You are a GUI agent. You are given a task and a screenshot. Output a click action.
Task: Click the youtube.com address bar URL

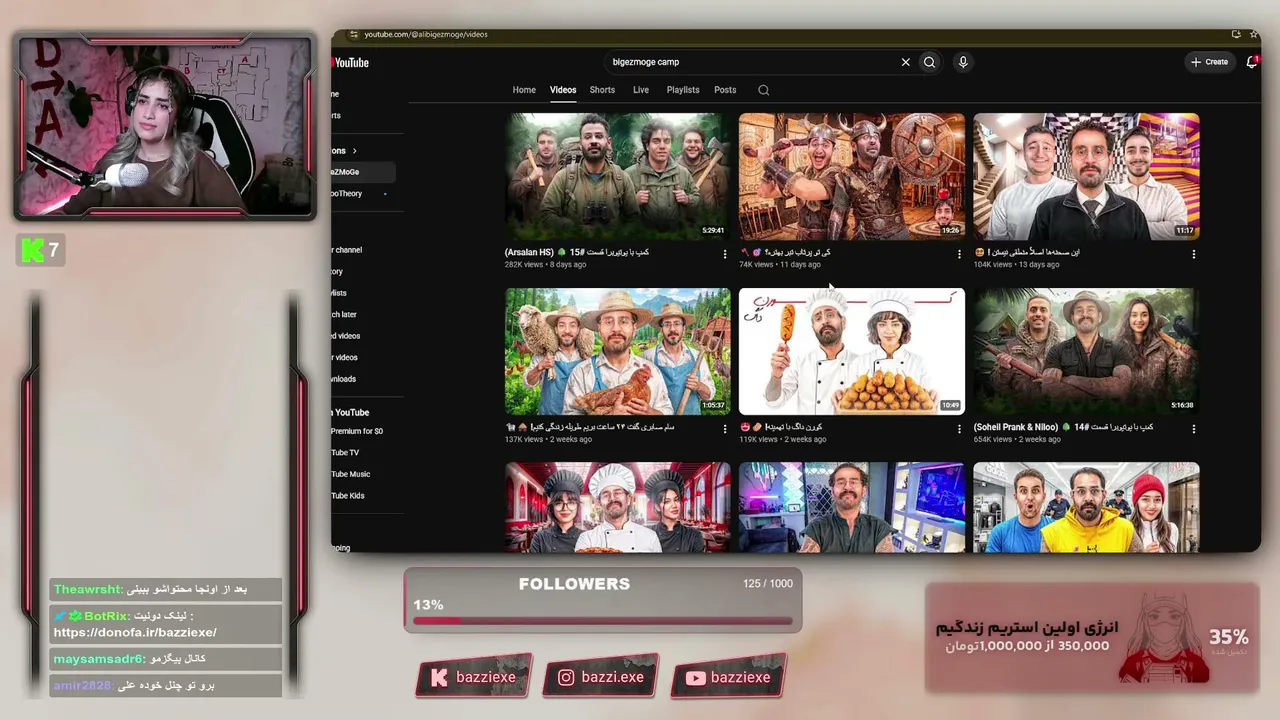(426, 34)
